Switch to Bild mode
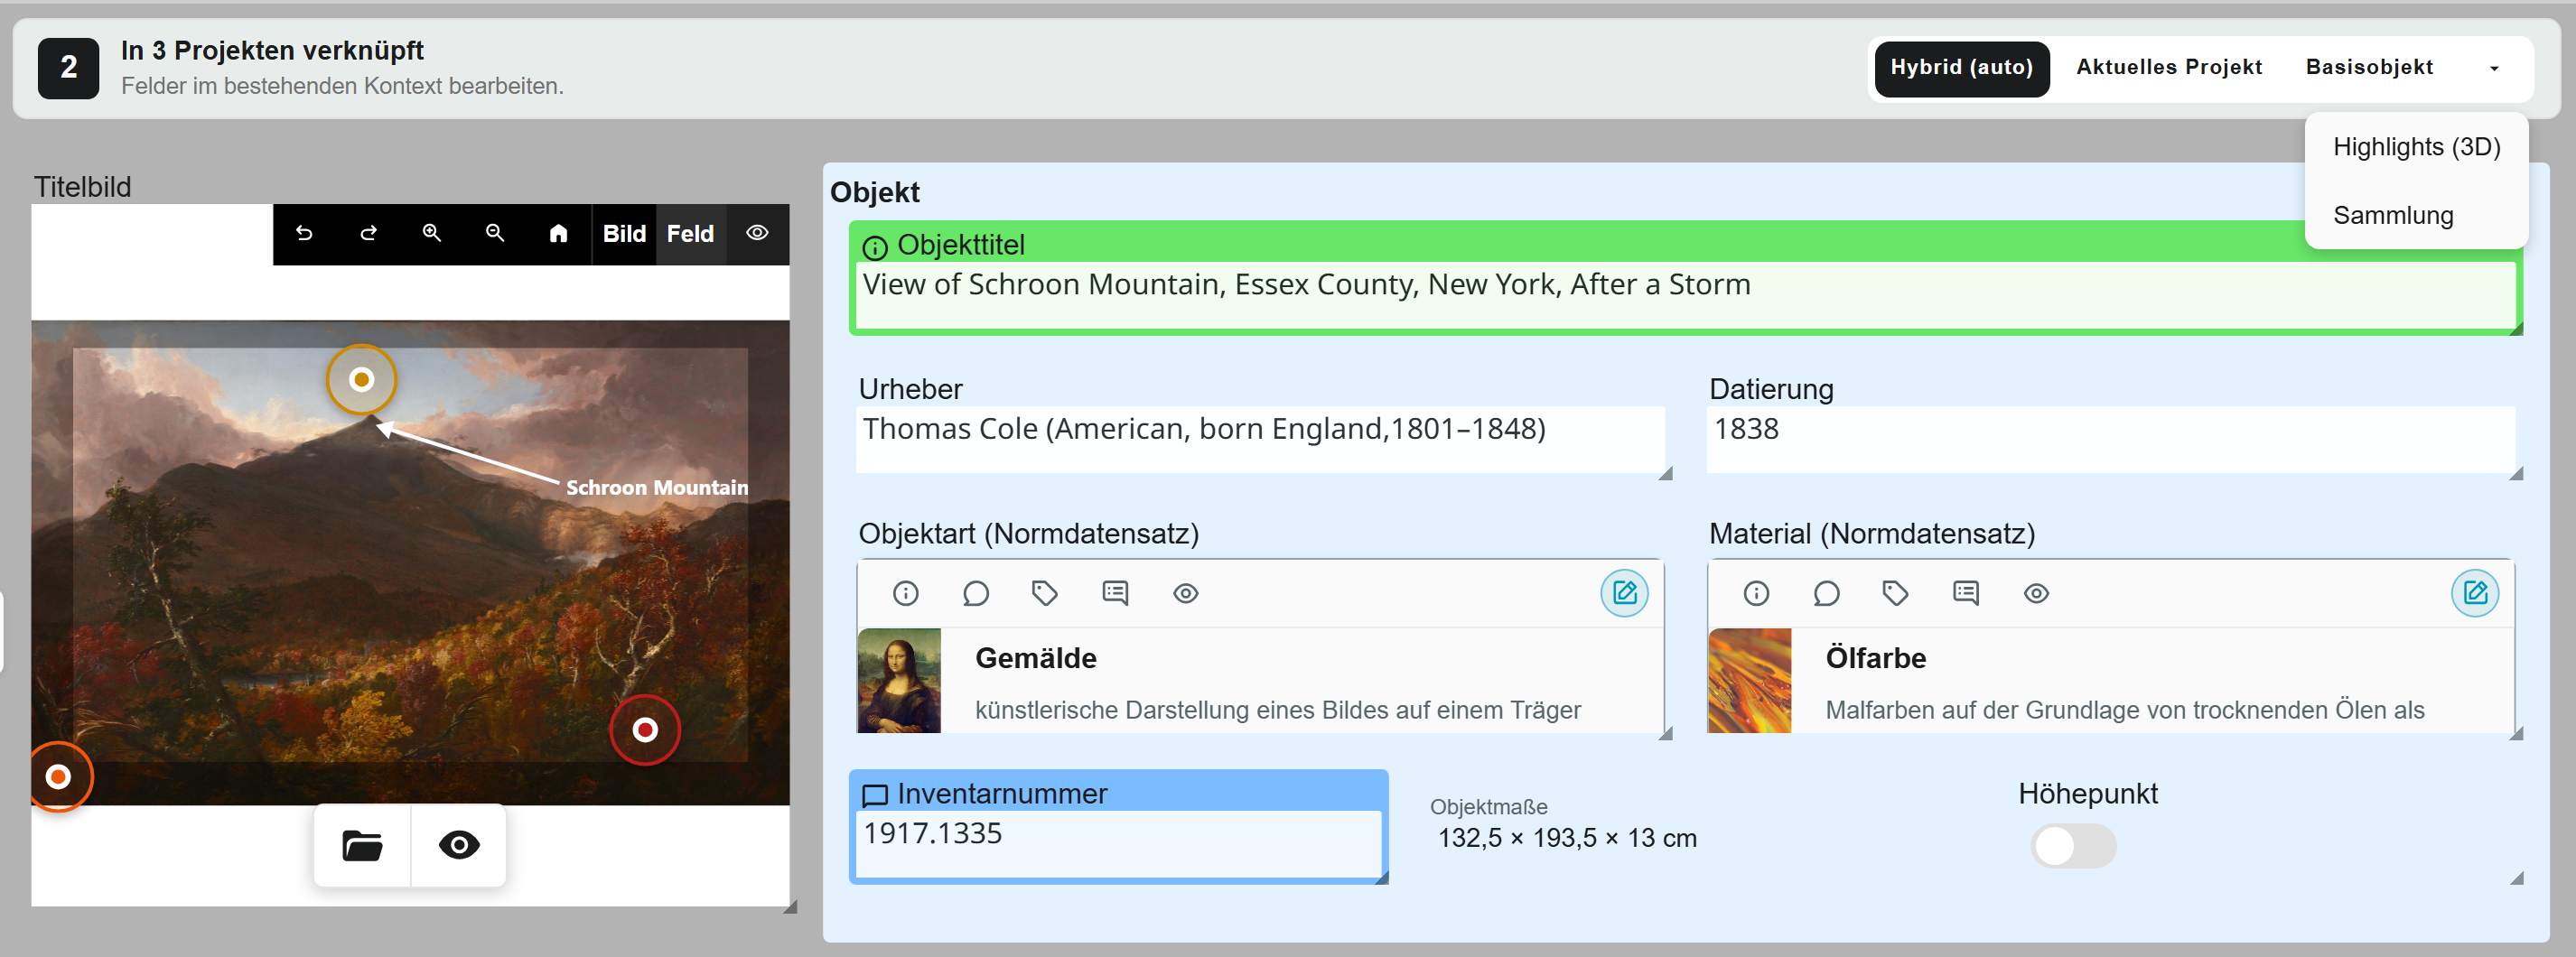The height and width of the screenshot is (957, 2576). tap(624, 234)
